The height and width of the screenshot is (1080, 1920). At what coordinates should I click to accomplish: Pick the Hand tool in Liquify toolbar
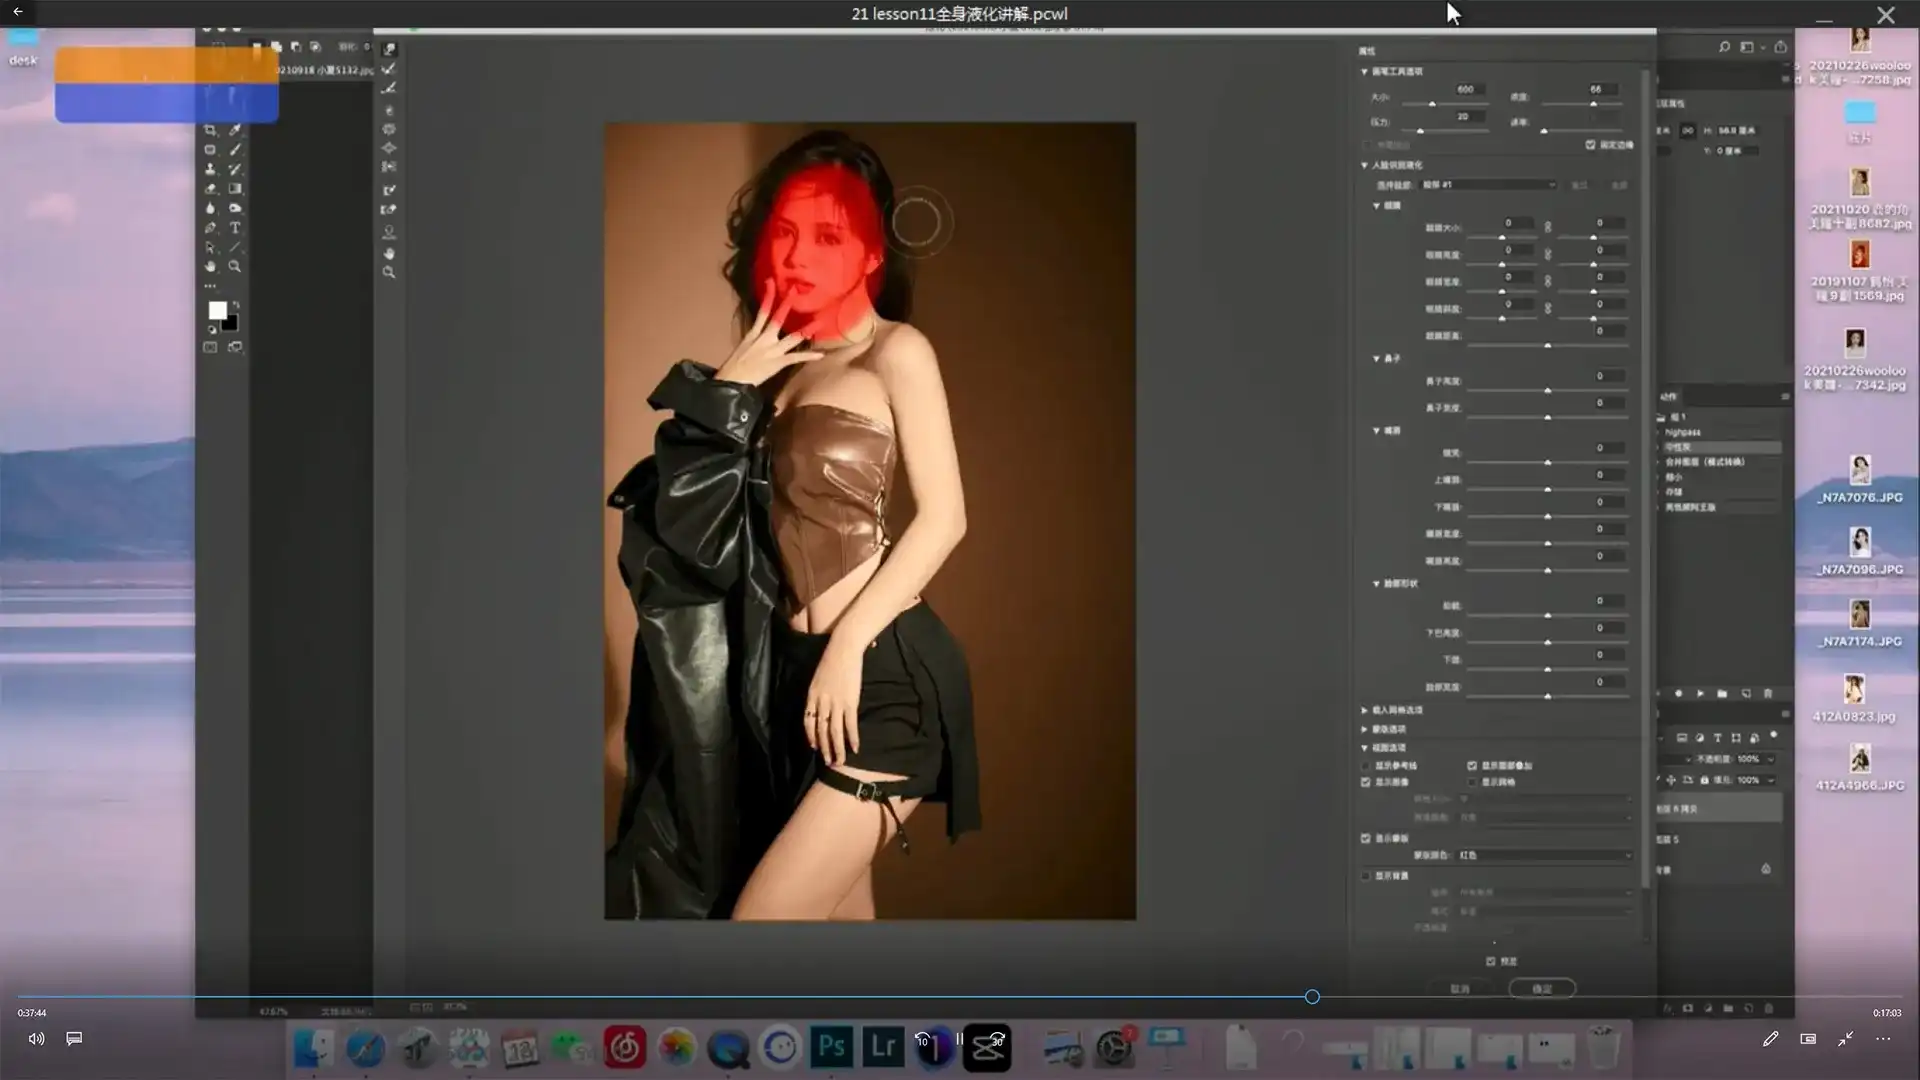coord(389,253)
